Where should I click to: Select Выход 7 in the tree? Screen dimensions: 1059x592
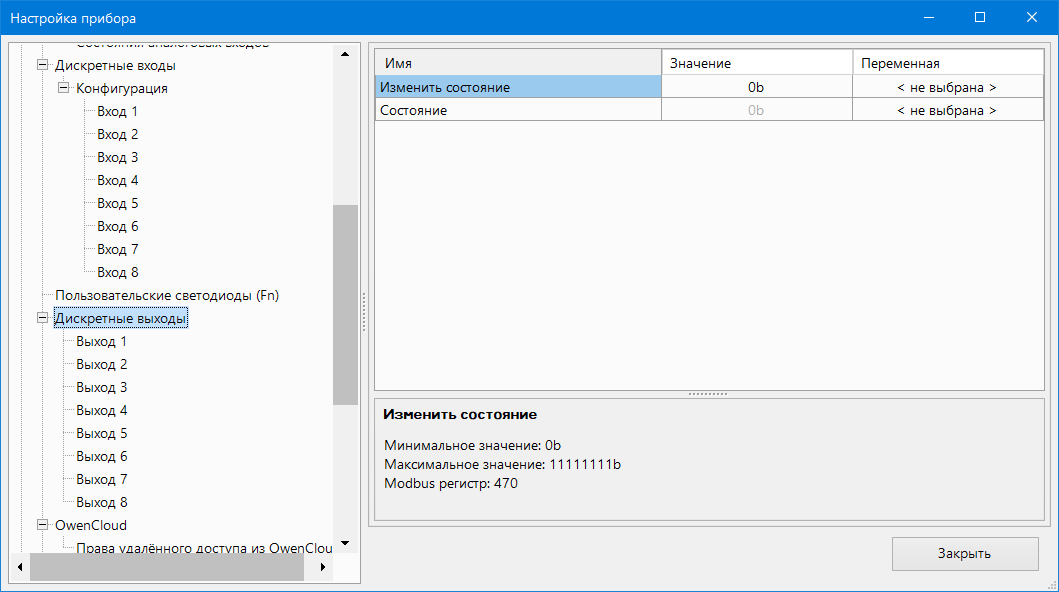point(101,479)
